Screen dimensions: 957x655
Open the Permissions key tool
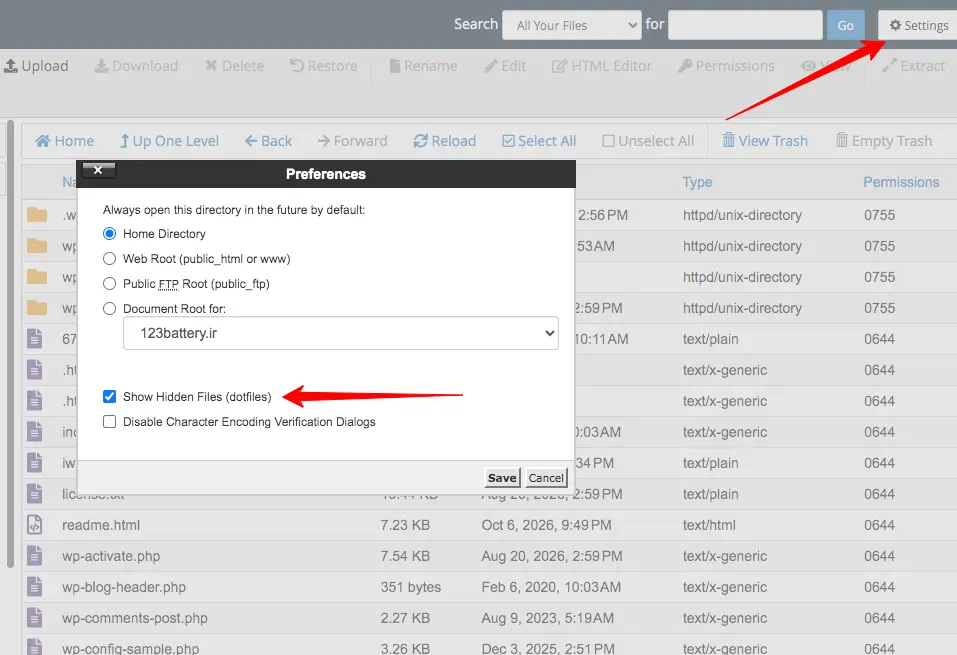point(726,66)
